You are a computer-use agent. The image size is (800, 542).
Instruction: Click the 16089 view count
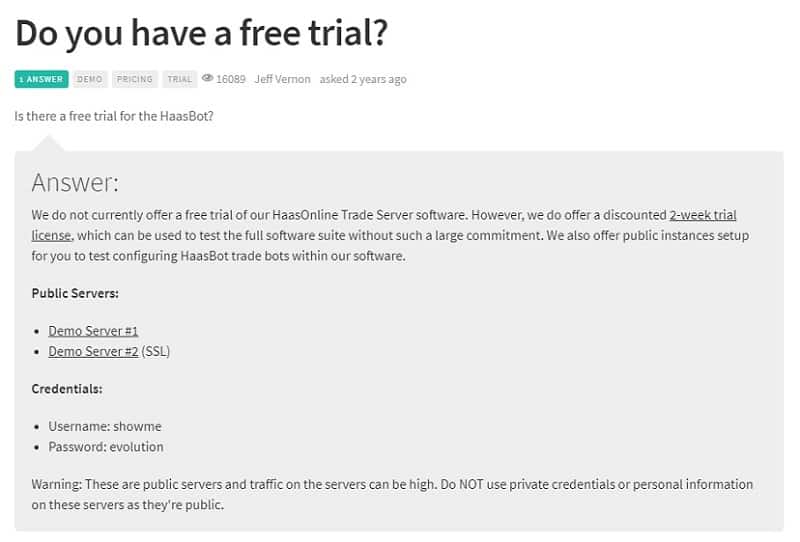[231, 79]
